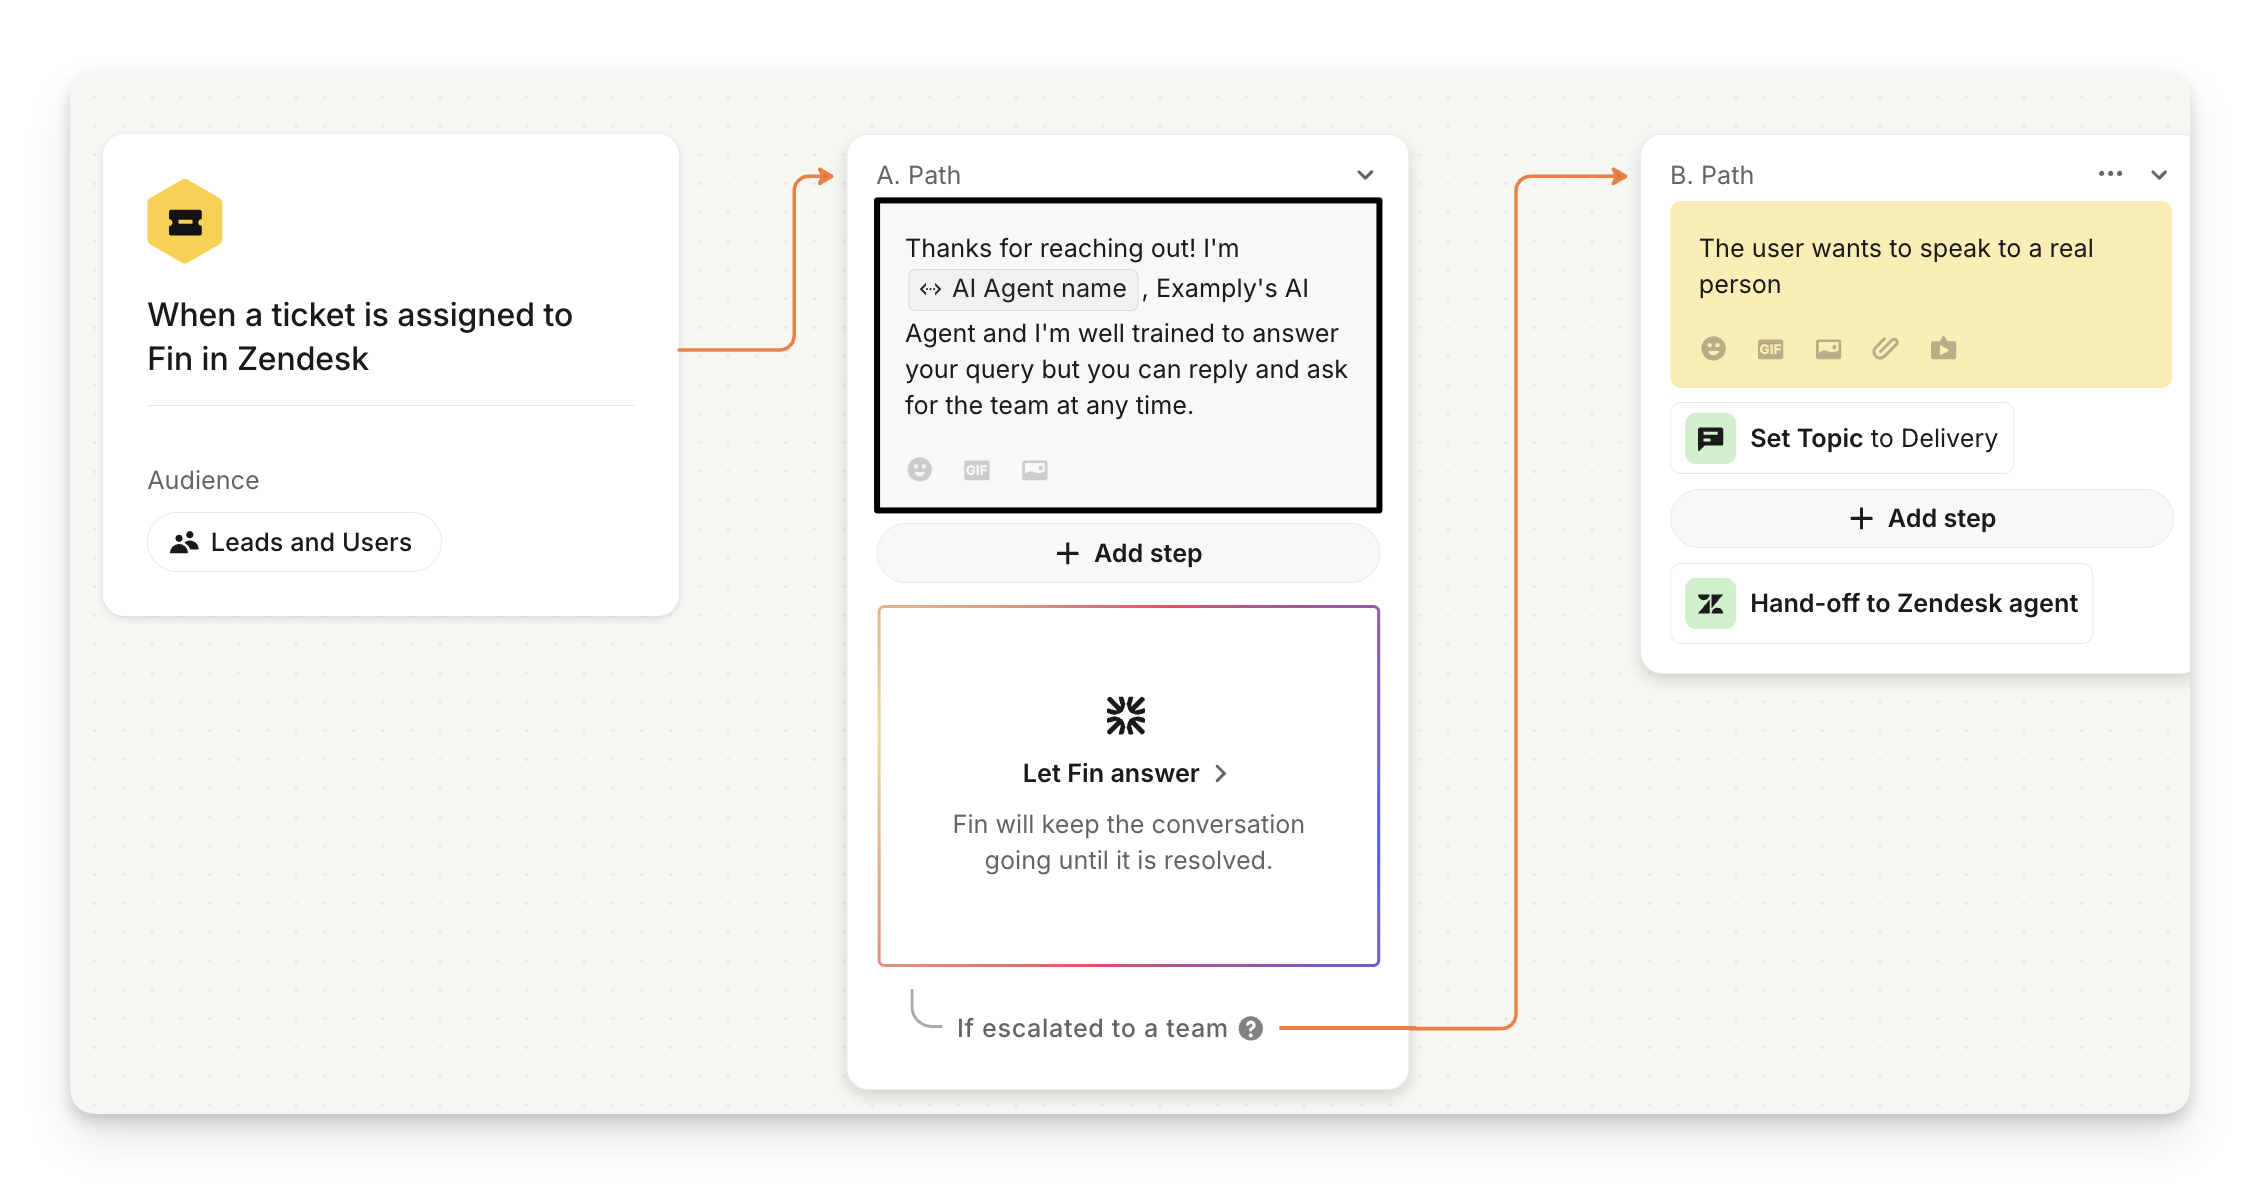Screen dimensions: 2260x1184
Task: Select the Leads and Users audience pill
Action: pyautogui.click(x=293, y=542)
